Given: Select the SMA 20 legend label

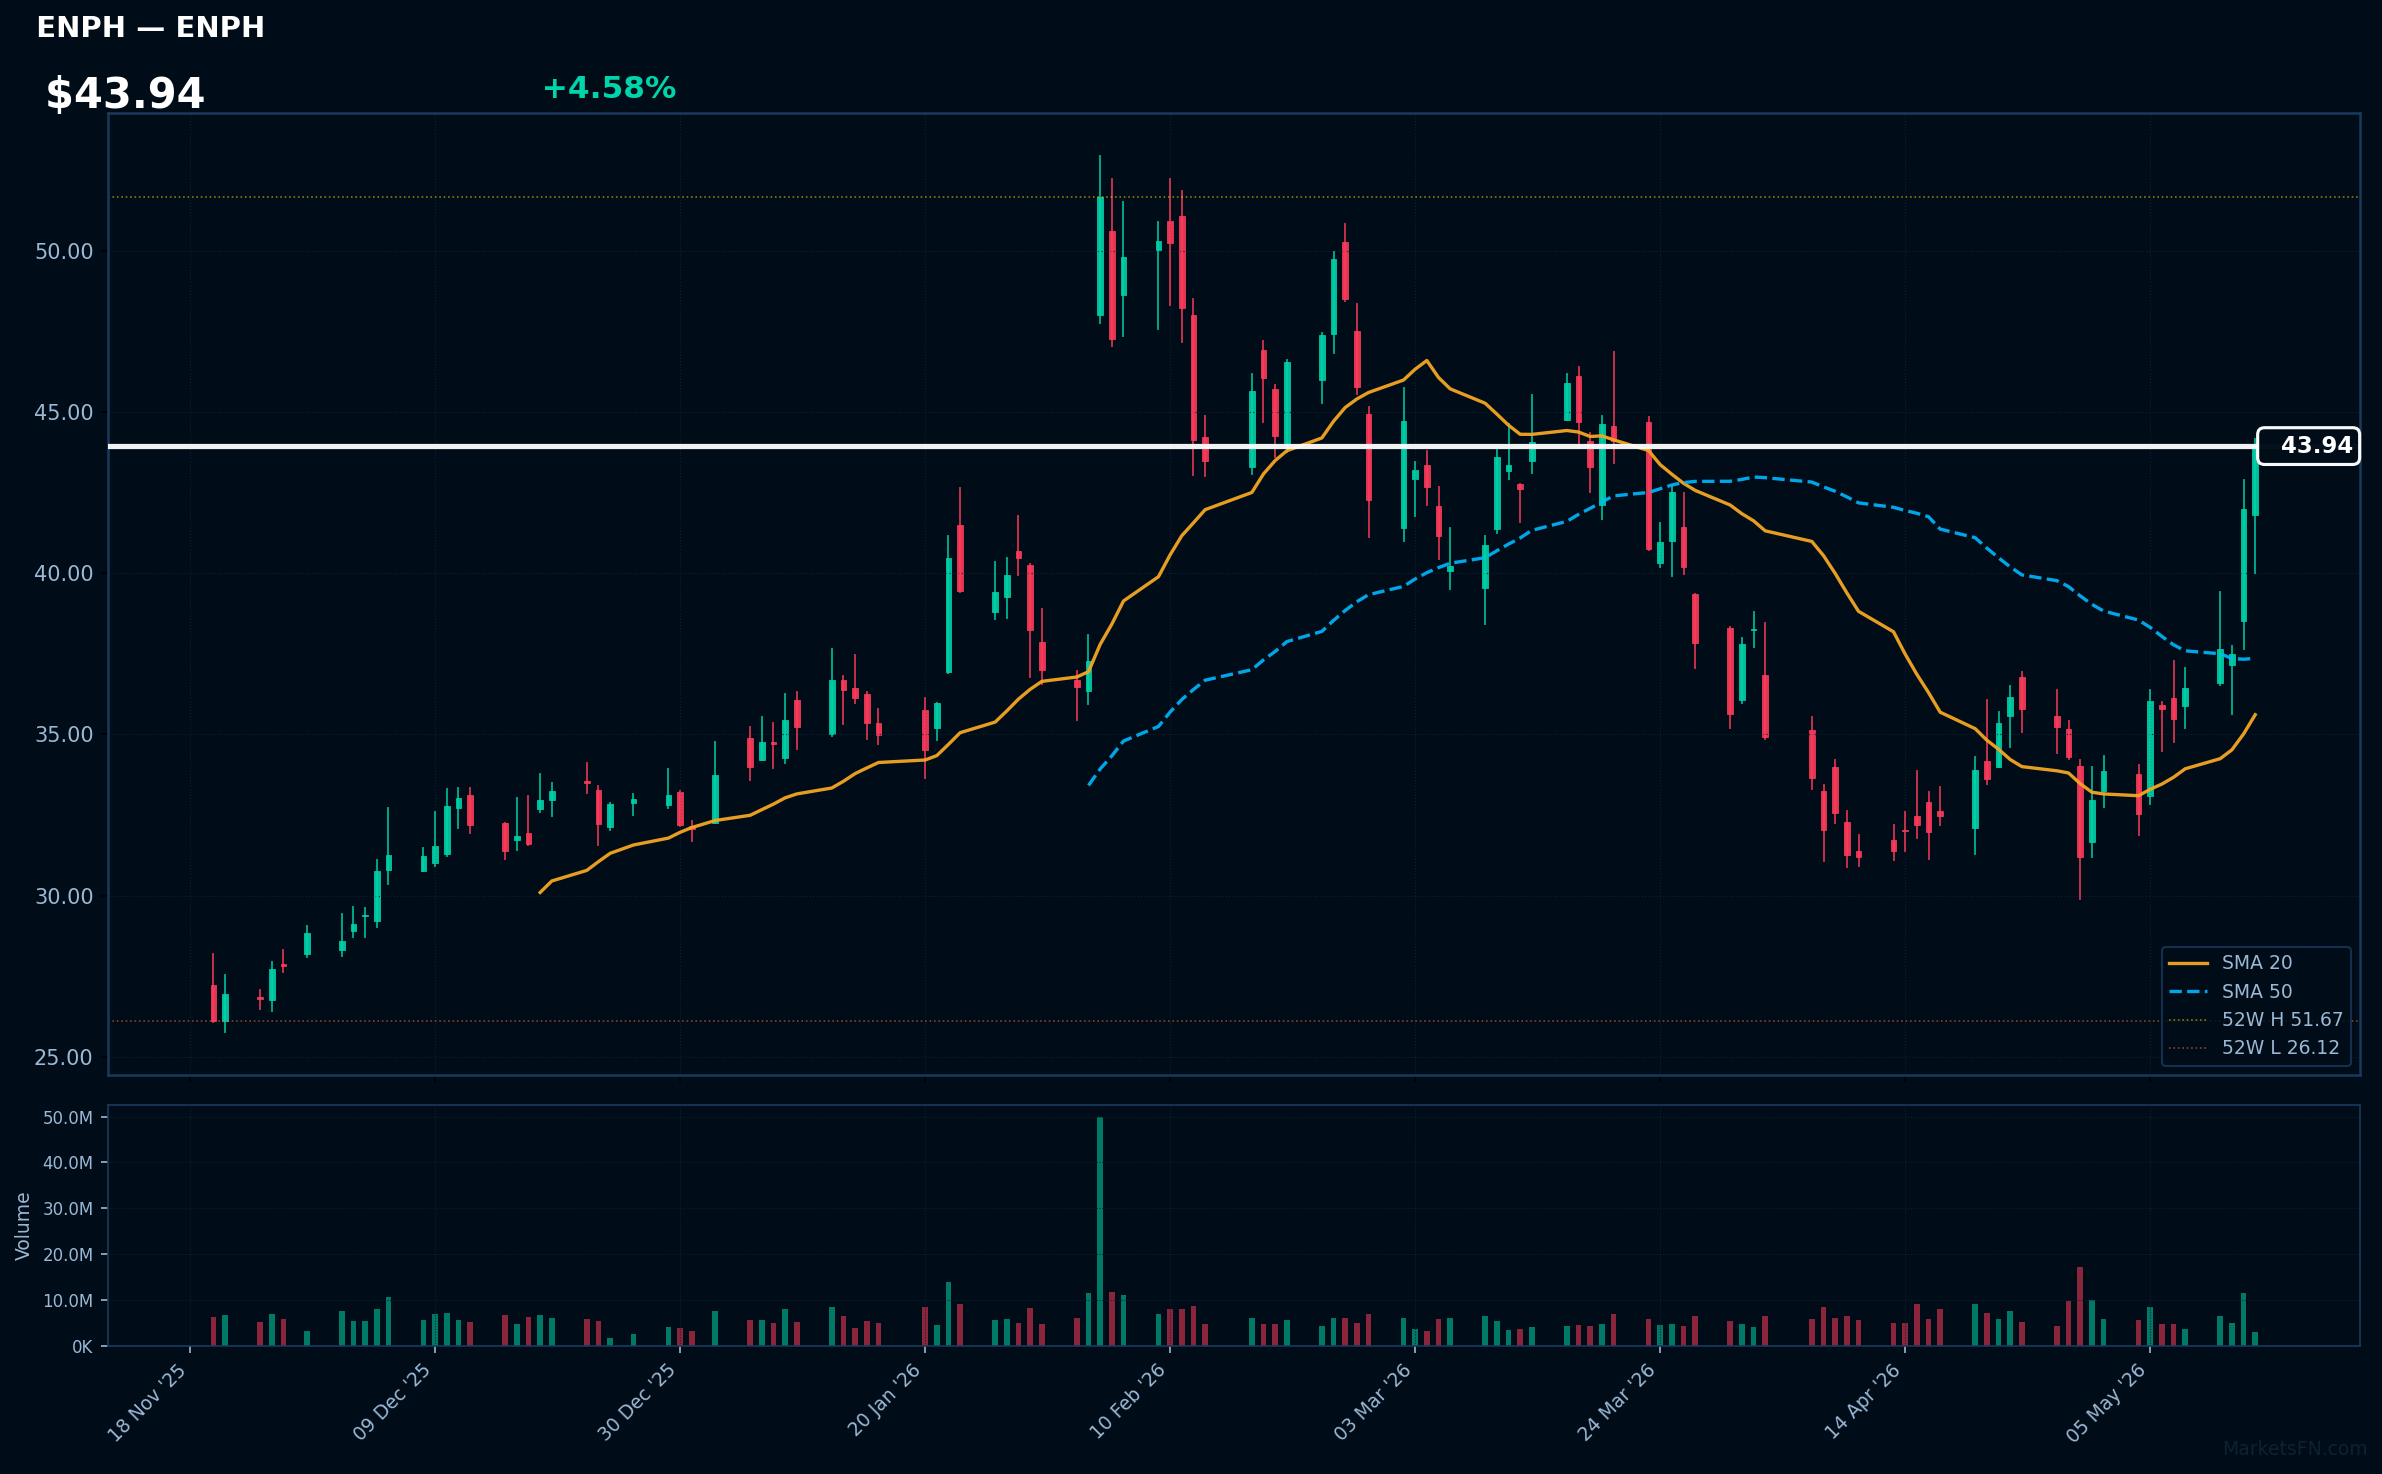Looking at the screenshot, I should 2257,963.
